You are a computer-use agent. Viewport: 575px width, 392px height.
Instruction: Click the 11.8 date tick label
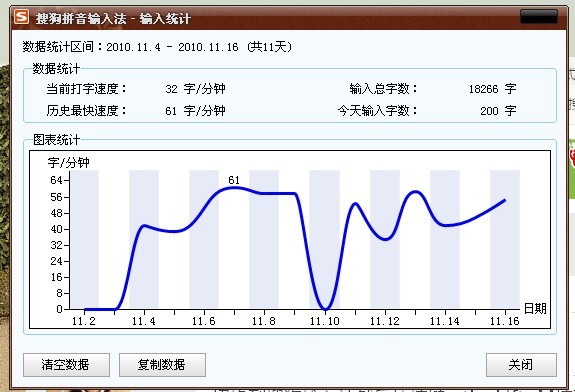(264, 321)
